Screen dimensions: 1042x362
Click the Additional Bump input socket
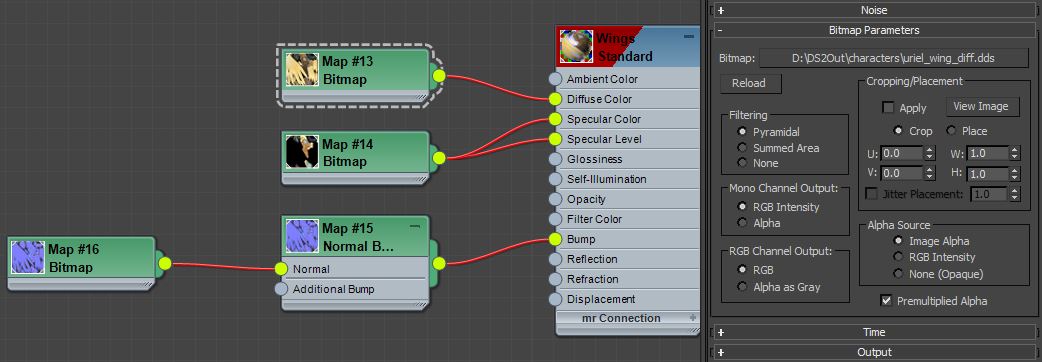(281, 289)
